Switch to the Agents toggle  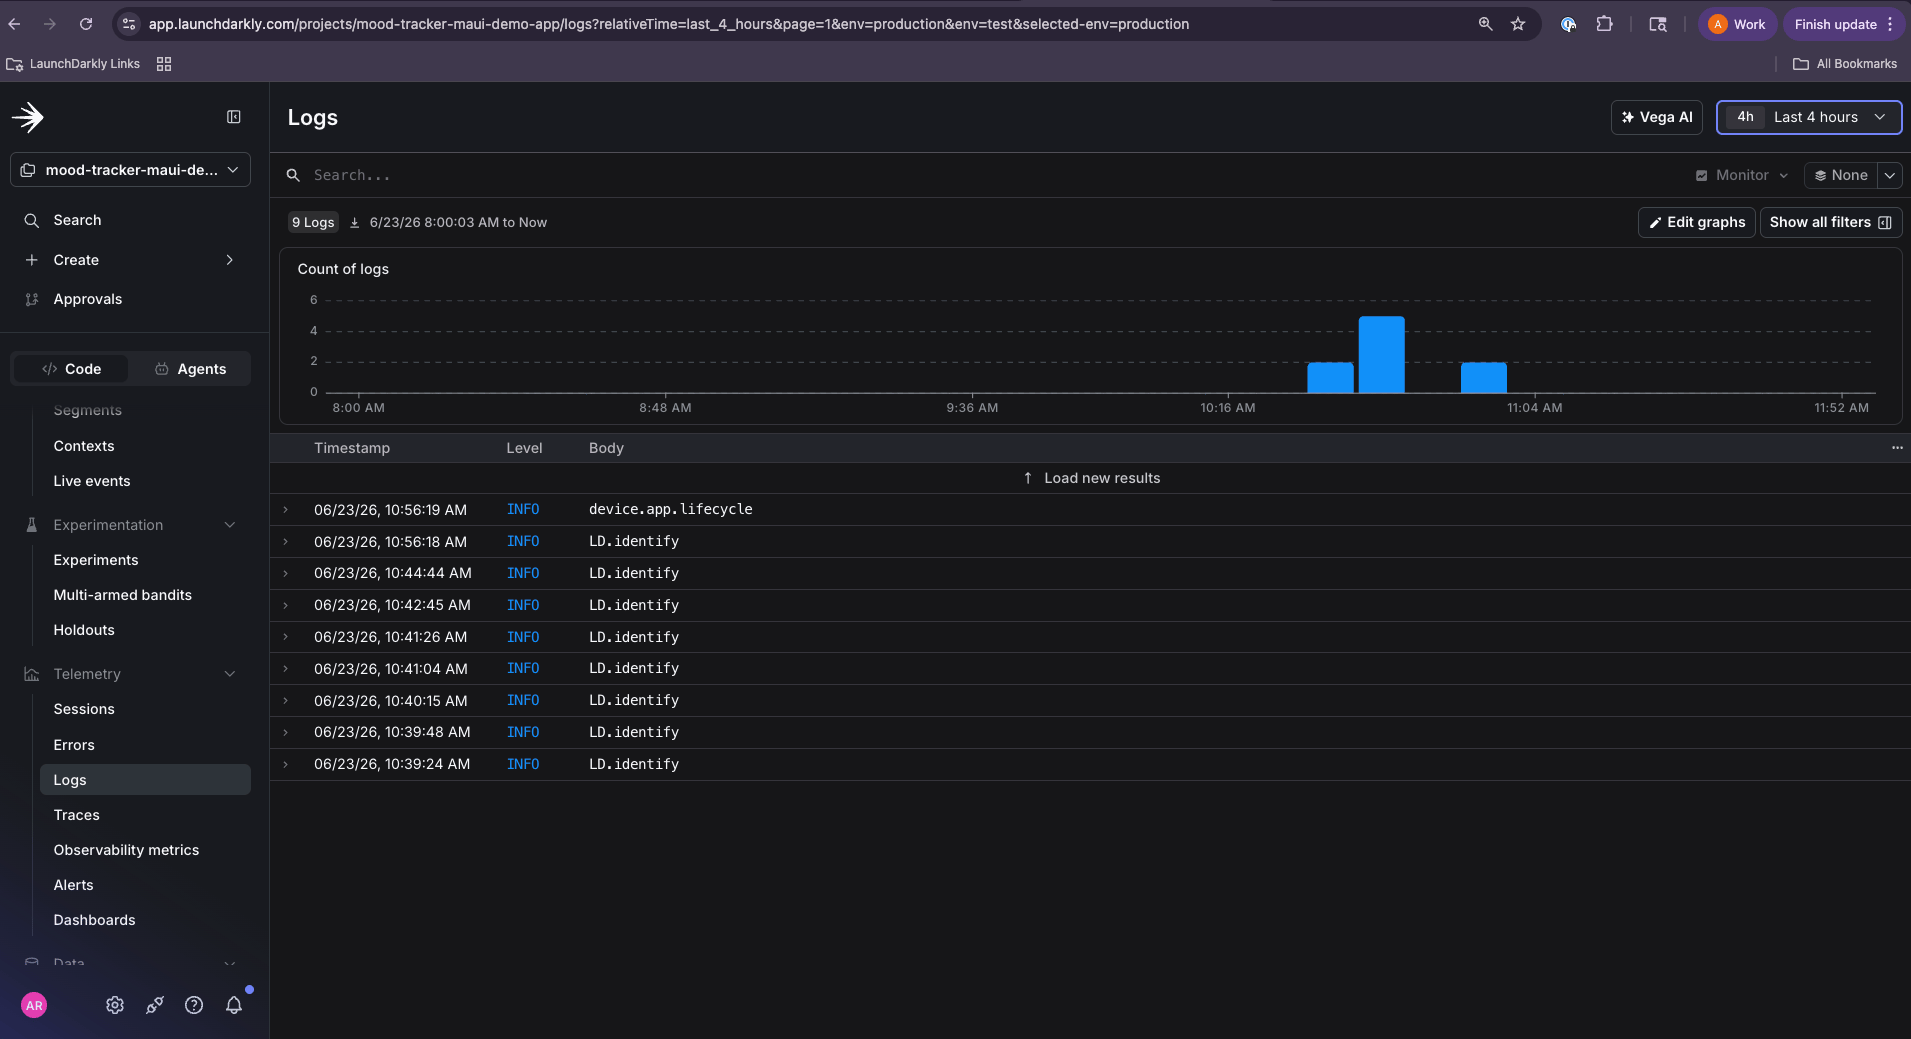coord(190,369)
